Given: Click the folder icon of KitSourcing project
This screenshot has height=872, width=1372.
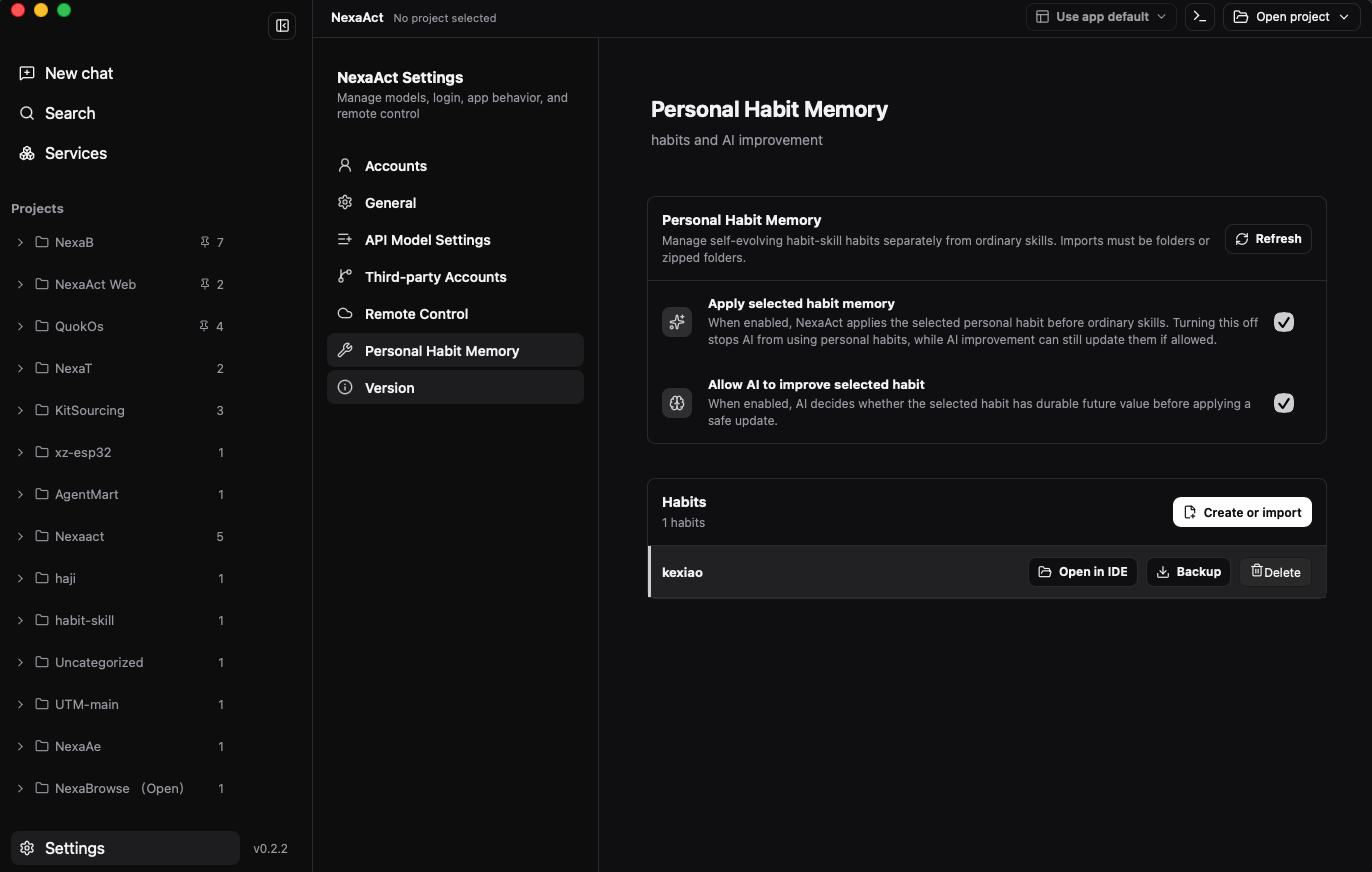Looking at the screenshot, I should 42,410.
